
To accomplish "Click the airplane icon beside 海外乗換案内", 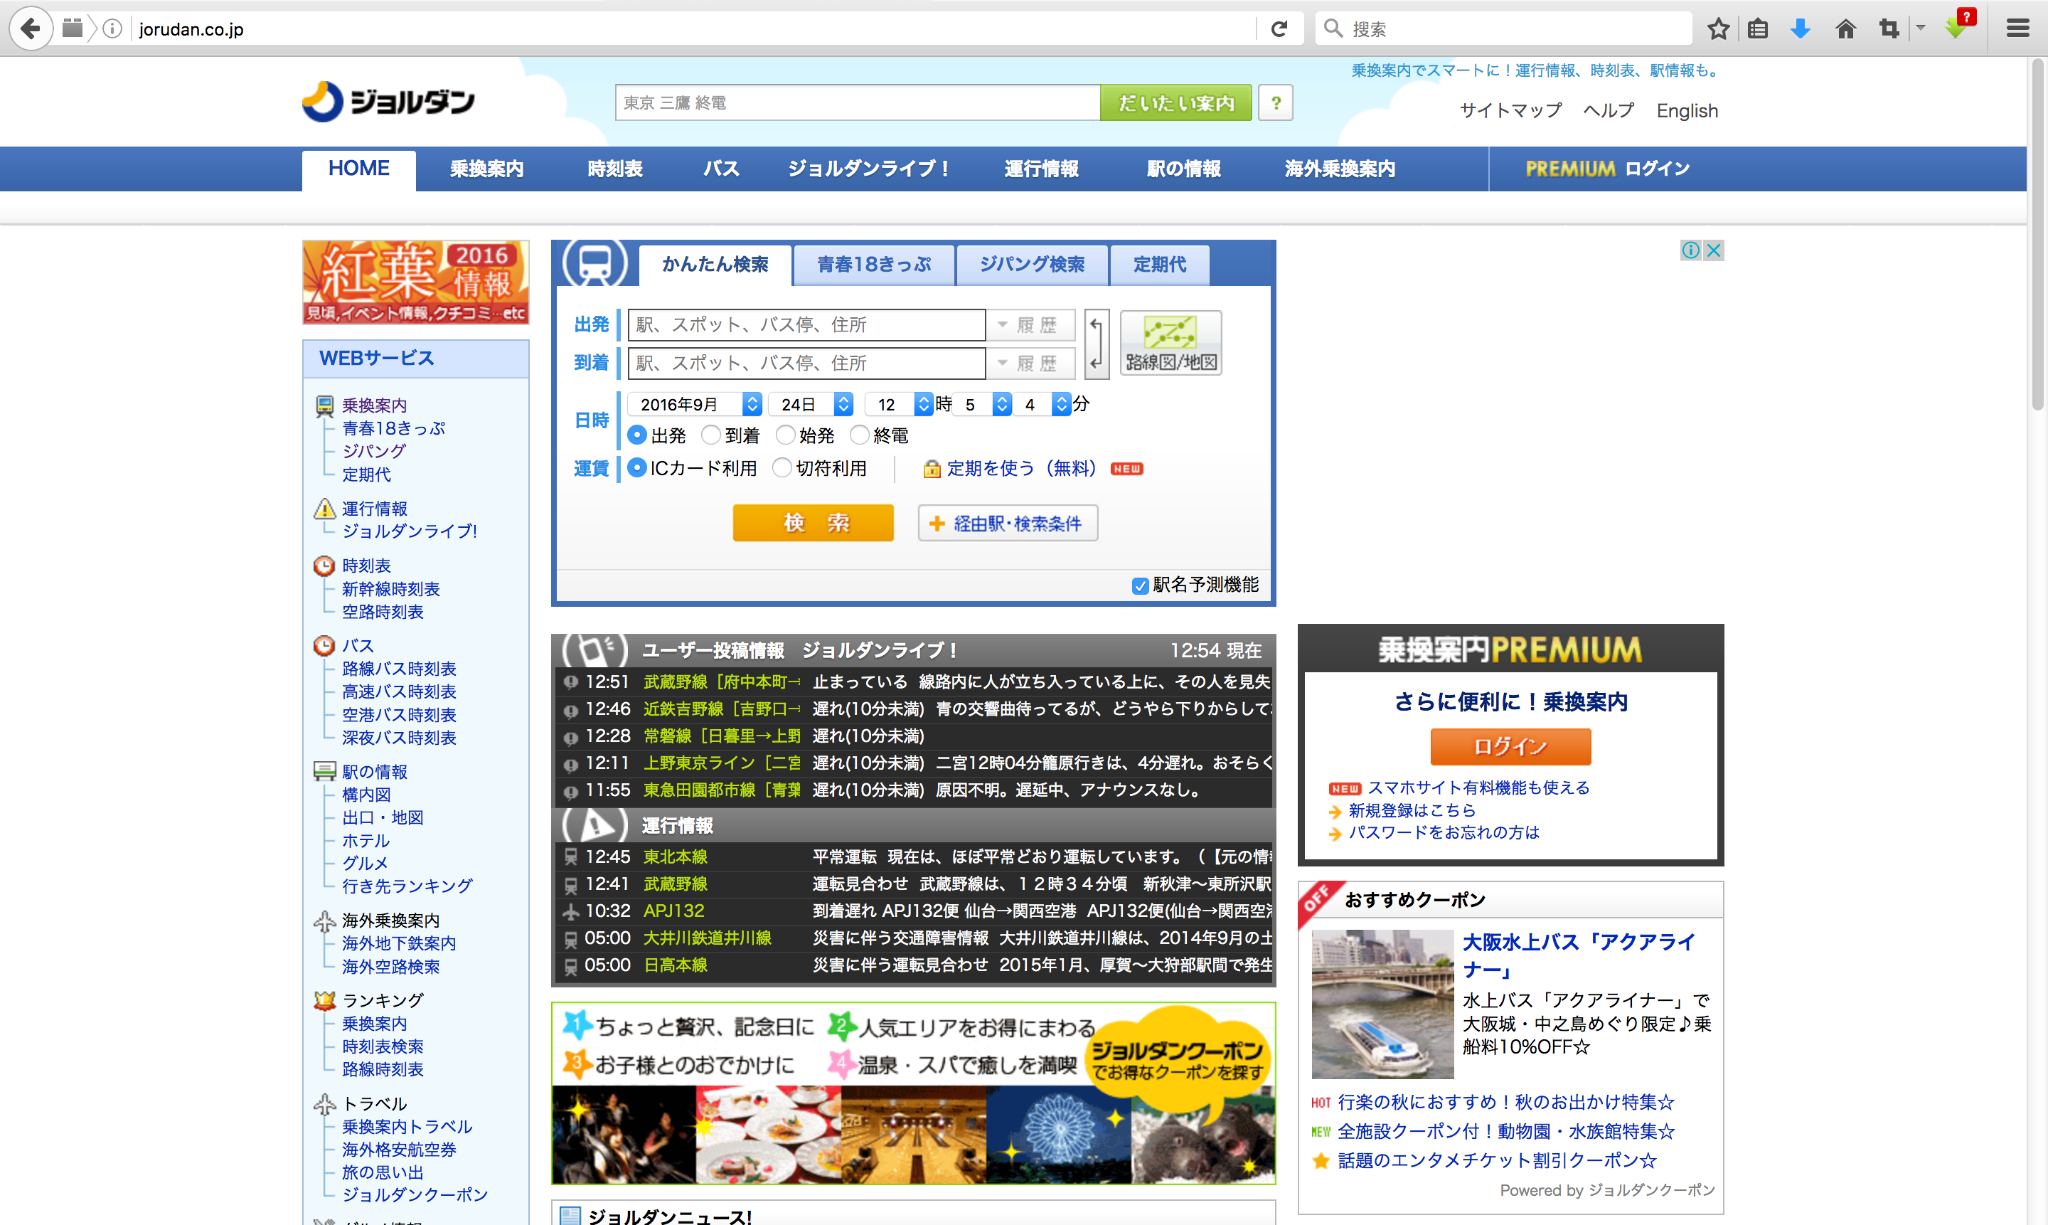I will pyautogui.click(x=325, y=921).
